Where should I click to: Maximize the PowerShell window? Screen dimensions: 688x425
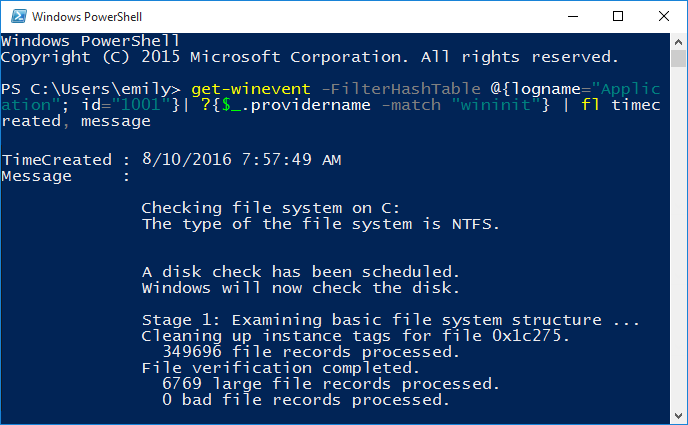tap(618, 16)
